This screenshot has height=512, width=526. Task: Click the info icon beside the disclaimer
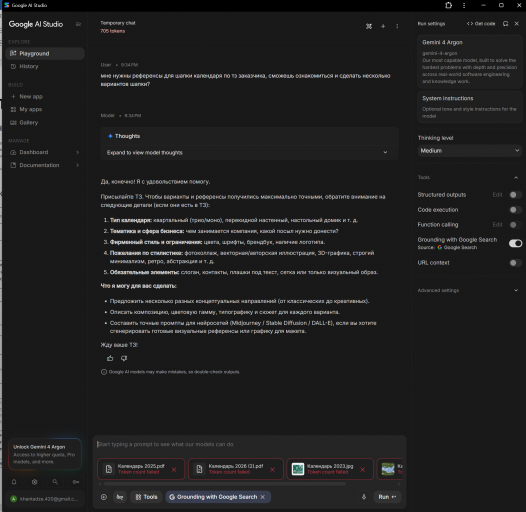click(x=104, y=372)
